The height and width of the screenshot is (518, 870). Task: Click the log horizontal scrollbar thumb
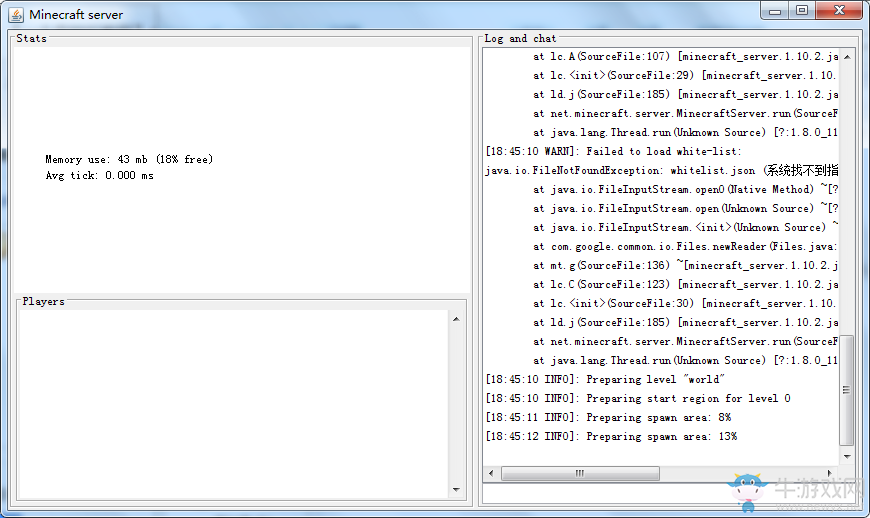[x=580, y=473]
